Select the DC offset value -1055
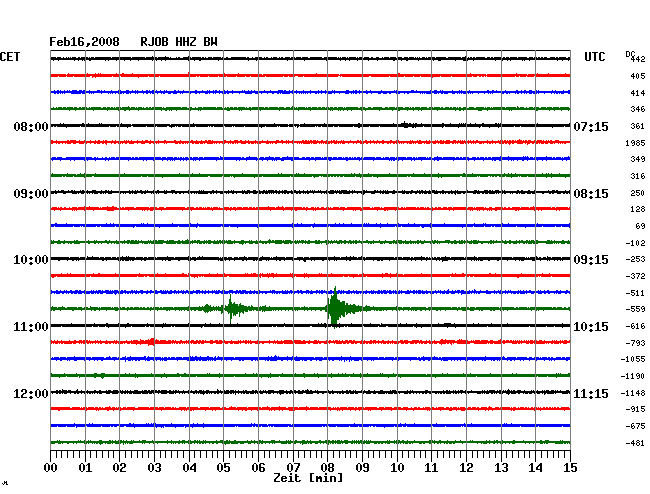 pos(633,359)
